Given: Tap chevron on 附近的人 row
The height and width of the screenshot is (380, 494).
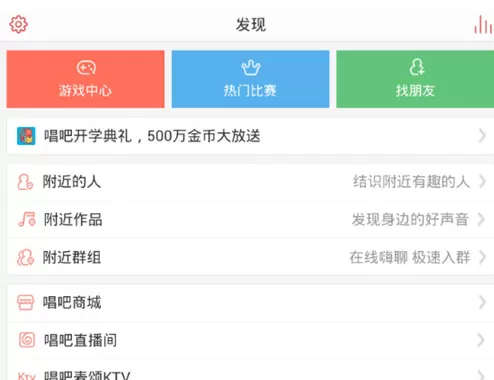Looking at the screenshot, I should tap(482, 182).
